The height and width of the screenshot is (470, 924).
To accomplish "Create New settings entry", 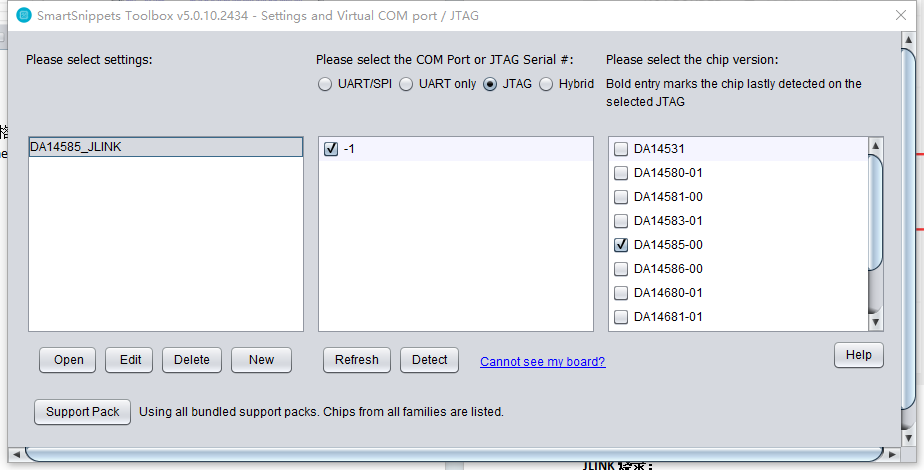I will (261, 360).
